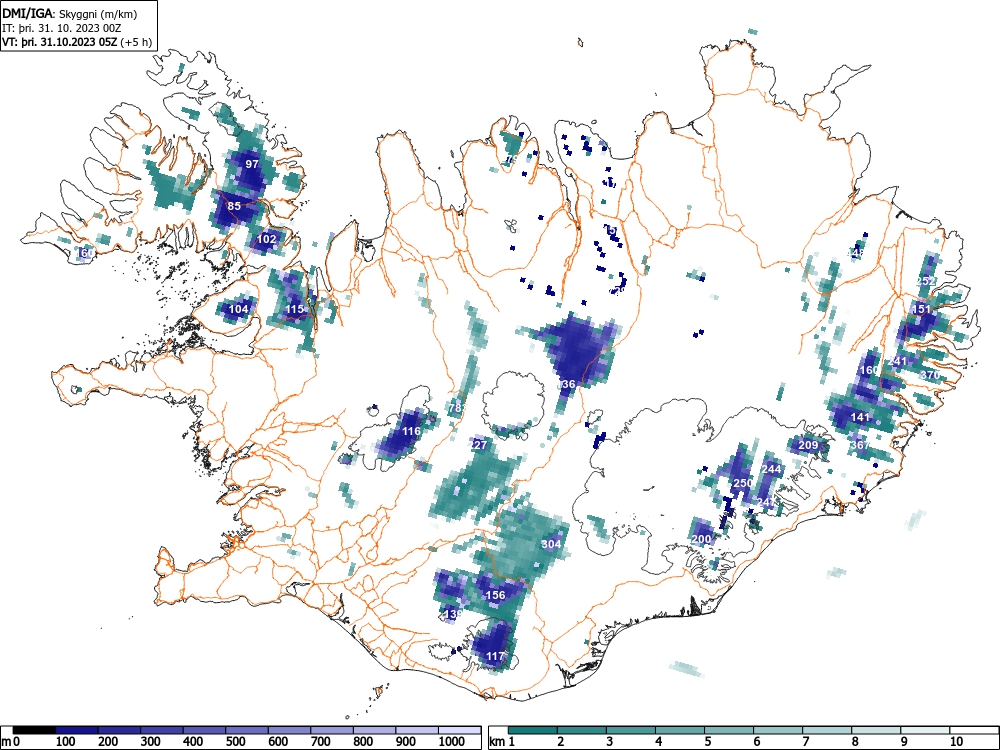Click the km legend tick label 8

(x=855, y=742)
